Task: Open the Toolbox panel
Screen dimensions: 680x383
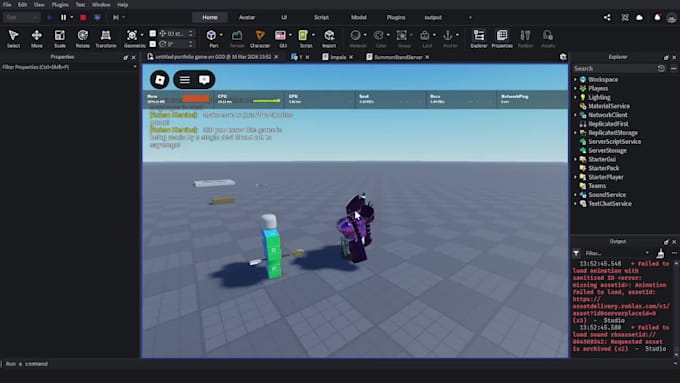Action: tap(525, 38)
